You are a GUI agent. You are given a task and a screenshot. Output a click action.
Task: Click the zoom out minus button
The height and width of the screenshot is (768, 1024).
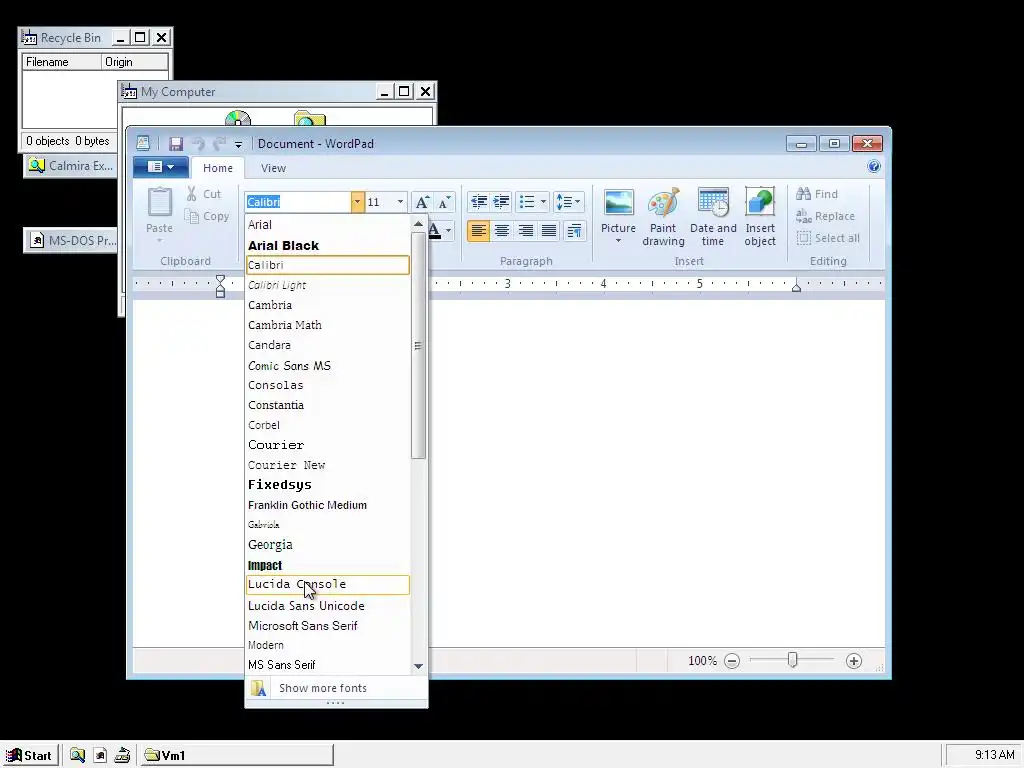click(x=732, y=661)
